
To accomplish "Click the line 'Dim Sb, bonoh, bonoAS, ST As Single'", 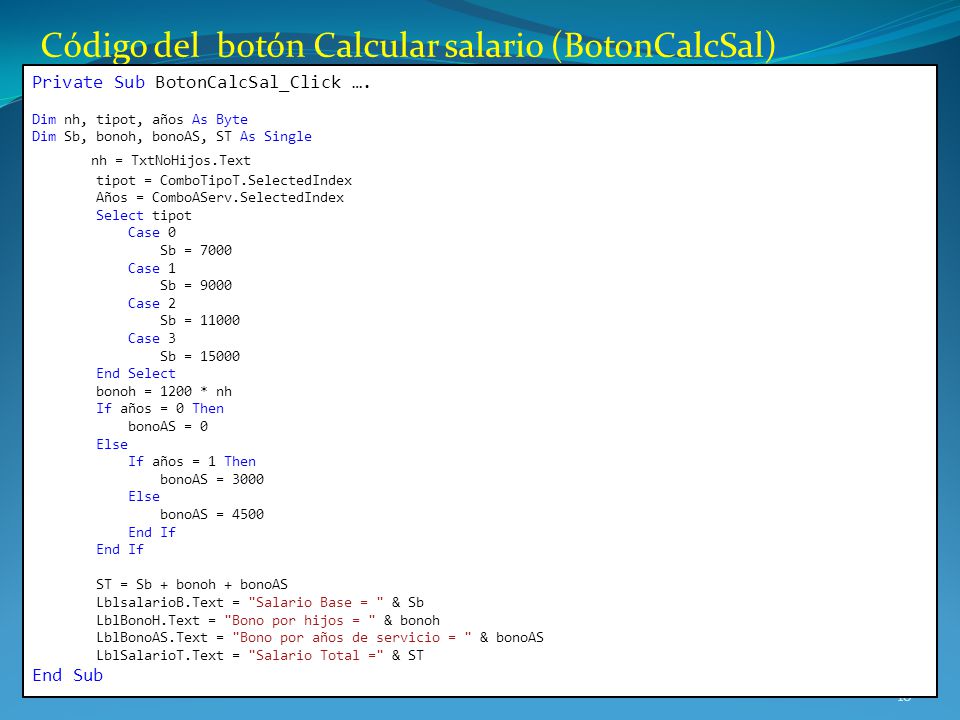I will click(171, 137).
